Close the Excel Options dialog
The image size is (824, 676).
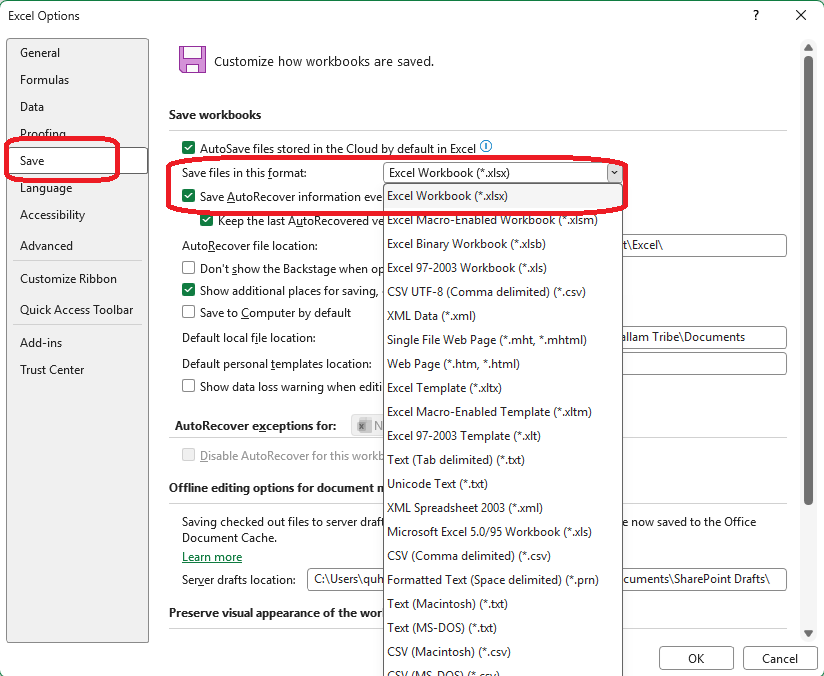point(801,15)
